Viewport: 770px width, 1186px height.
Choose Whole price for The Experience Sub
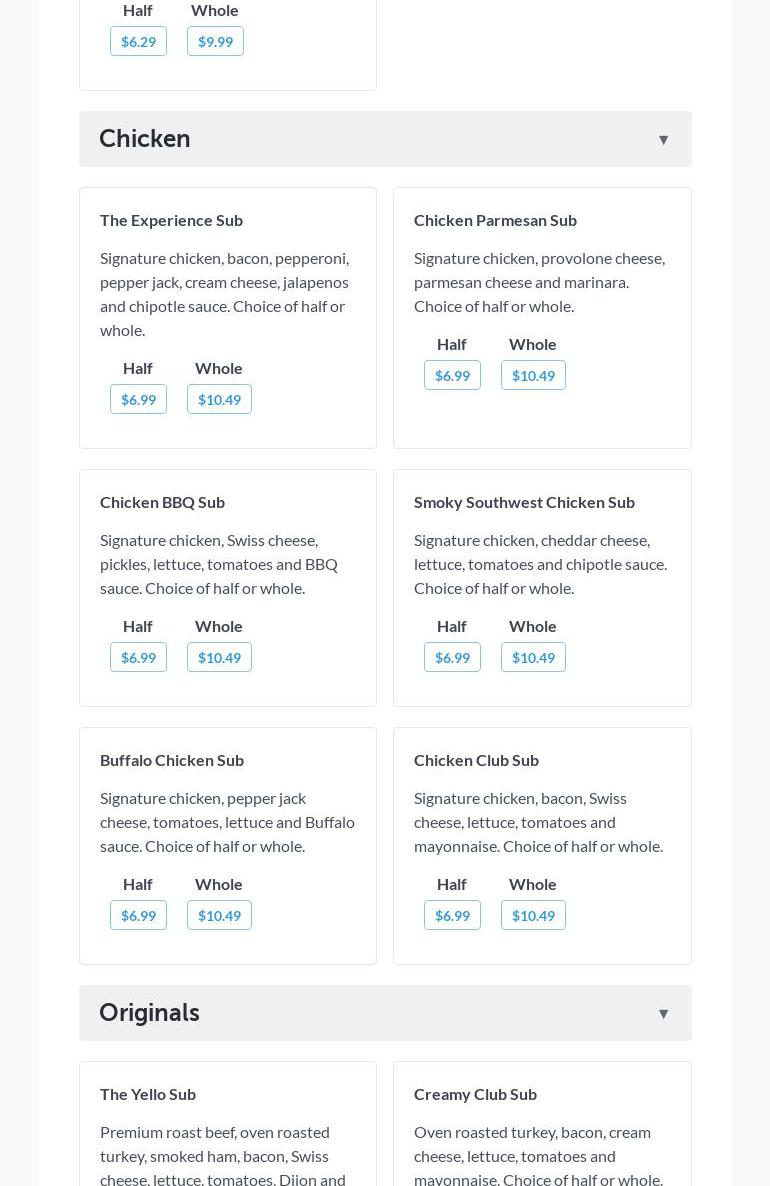[219, 399]
